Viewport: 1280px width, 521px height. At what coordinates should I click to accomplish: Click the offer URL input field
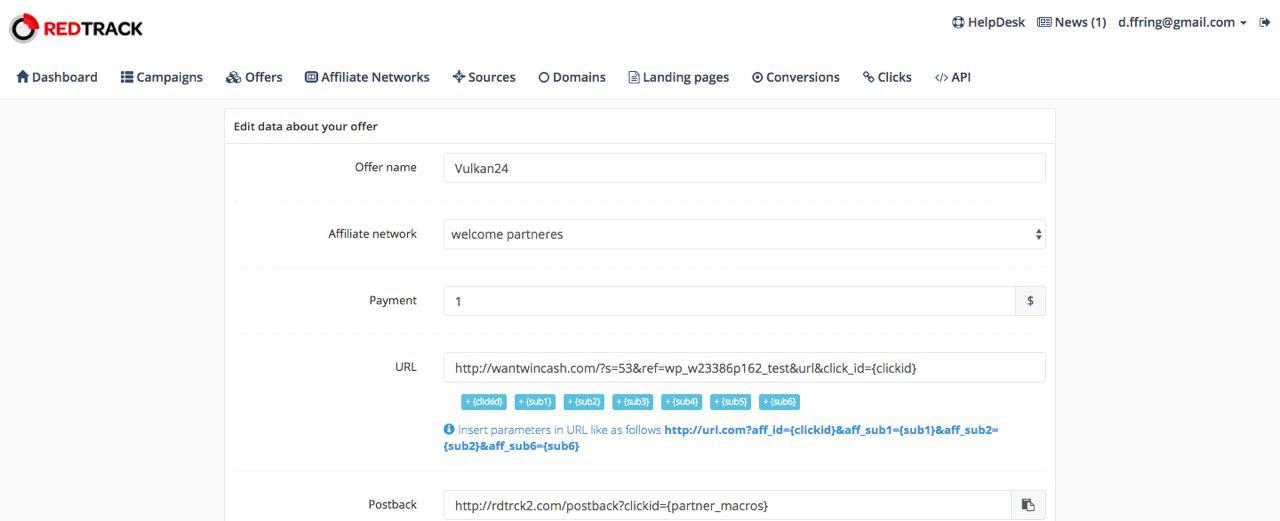tap(745, 368)
